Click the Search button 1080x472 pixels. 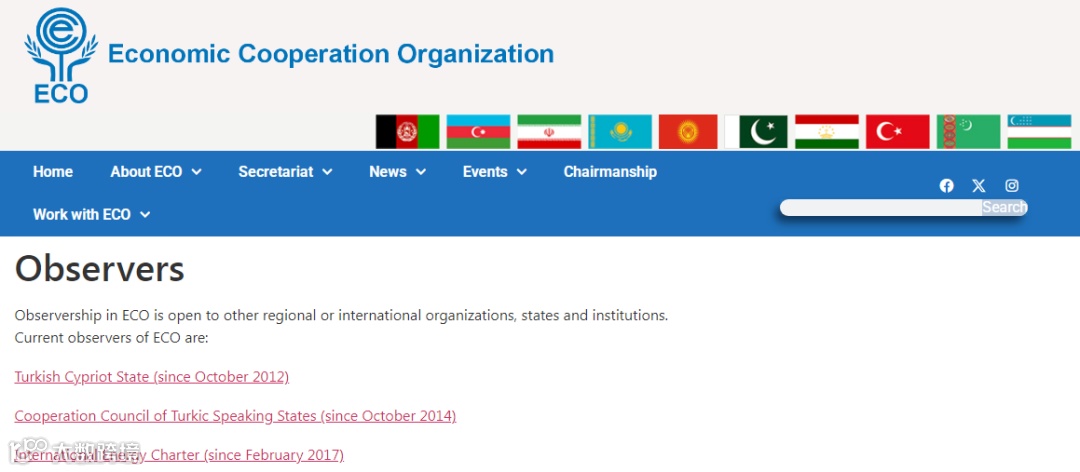click(x=1005, y=207)
